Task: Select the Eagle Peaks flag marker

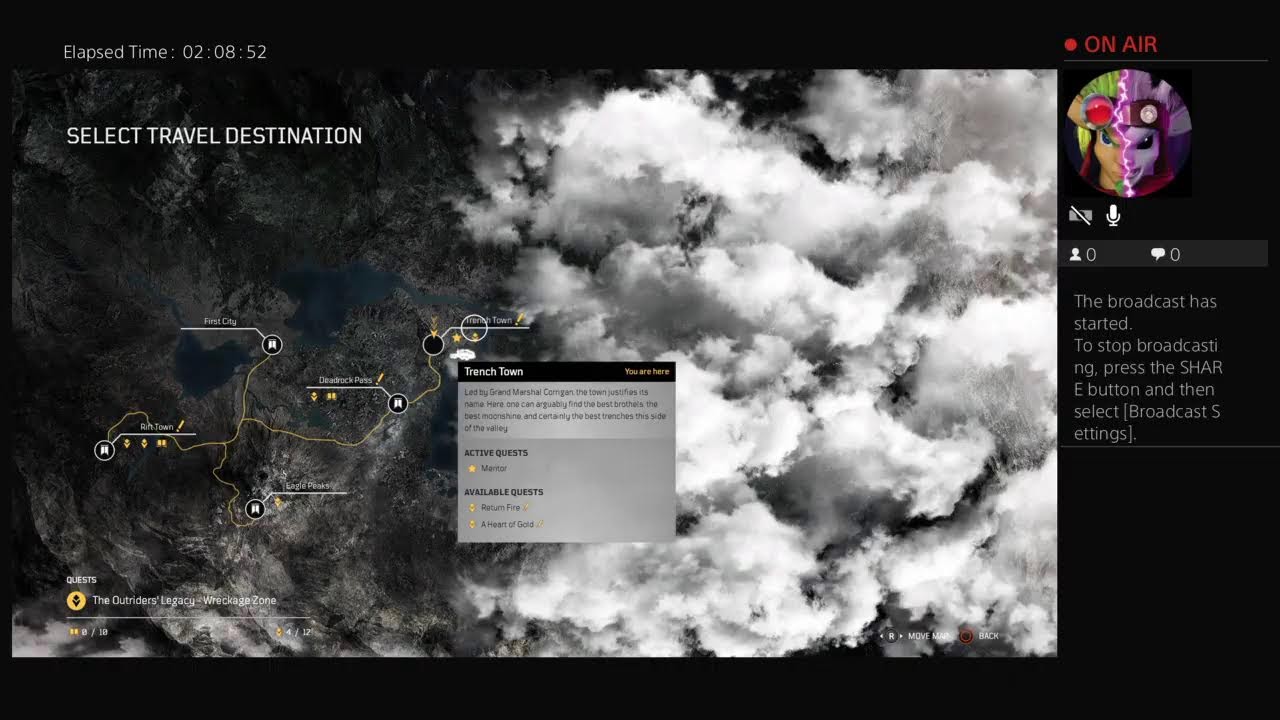Action: coord(255,509)
